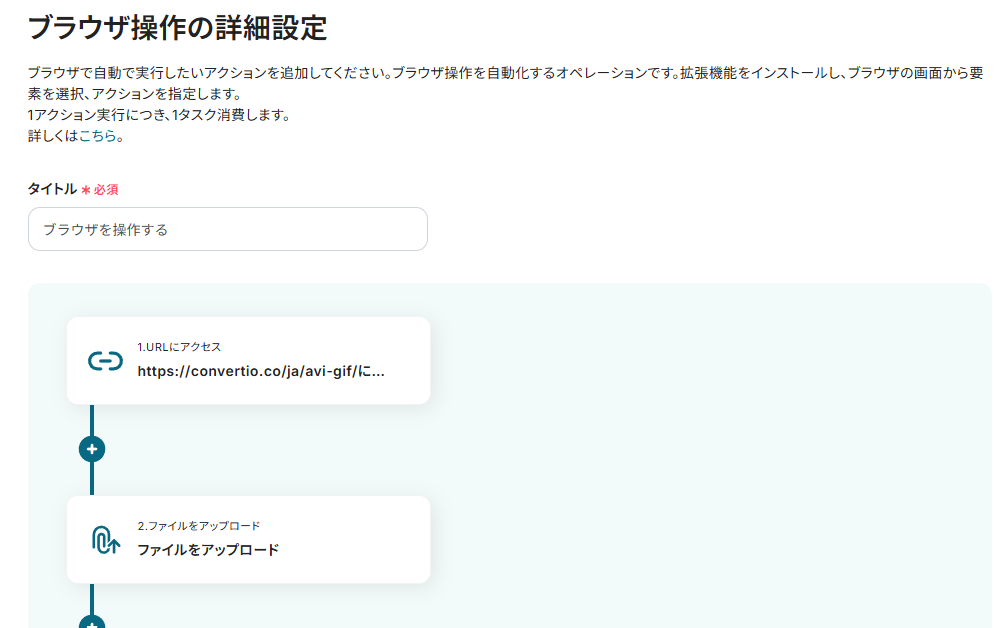The width and height of the screenshot is (1000, 628).
Task: Click the convertio.co URL text in step 1
Action: point(261,371)
